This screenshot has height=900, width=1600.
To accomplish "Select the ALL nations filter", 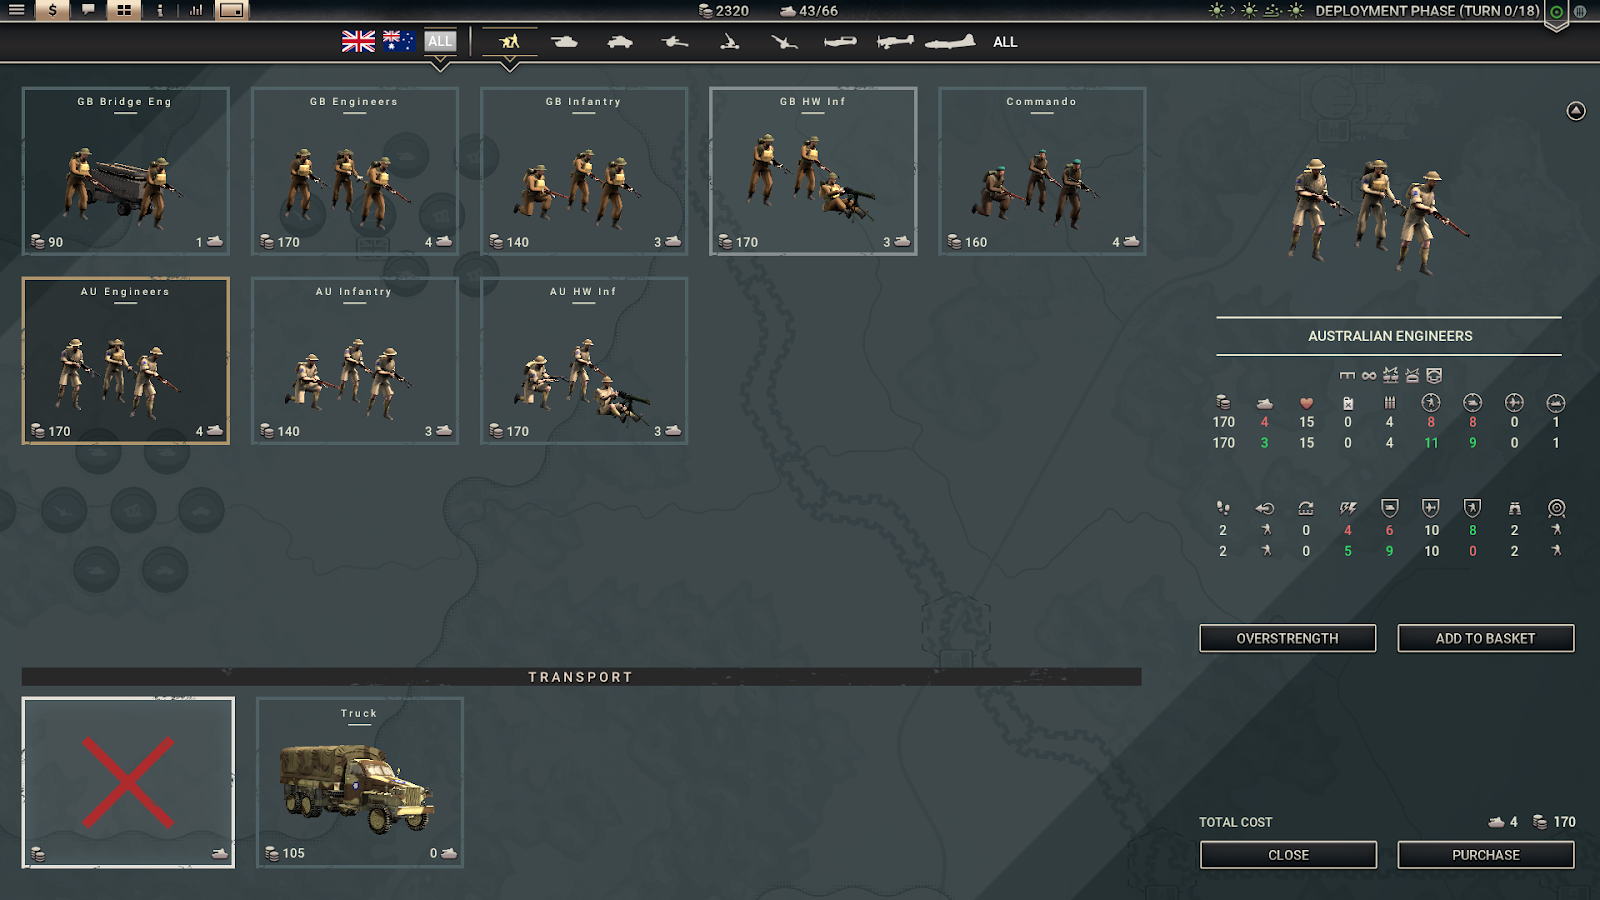I will 440,41.
